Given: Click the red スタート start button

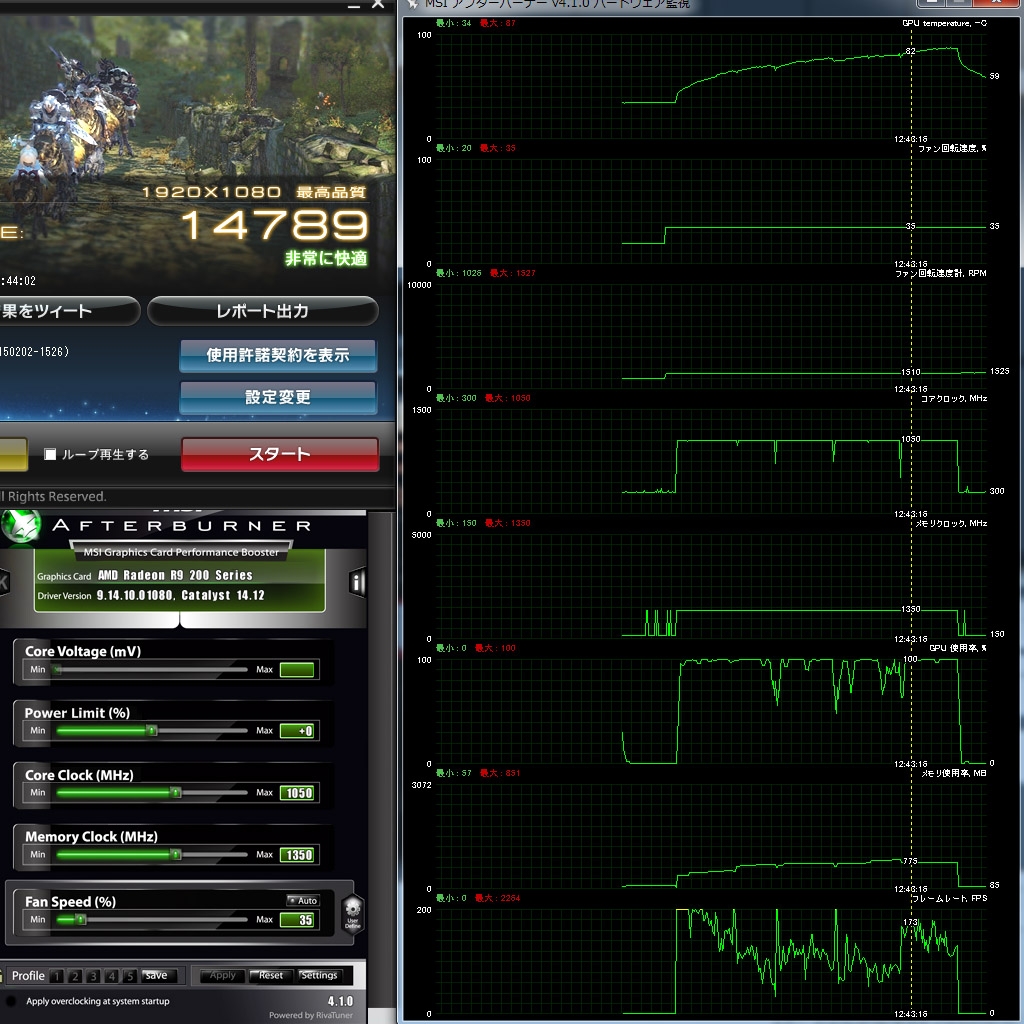Looking at the screenshot, I should 280,454.
